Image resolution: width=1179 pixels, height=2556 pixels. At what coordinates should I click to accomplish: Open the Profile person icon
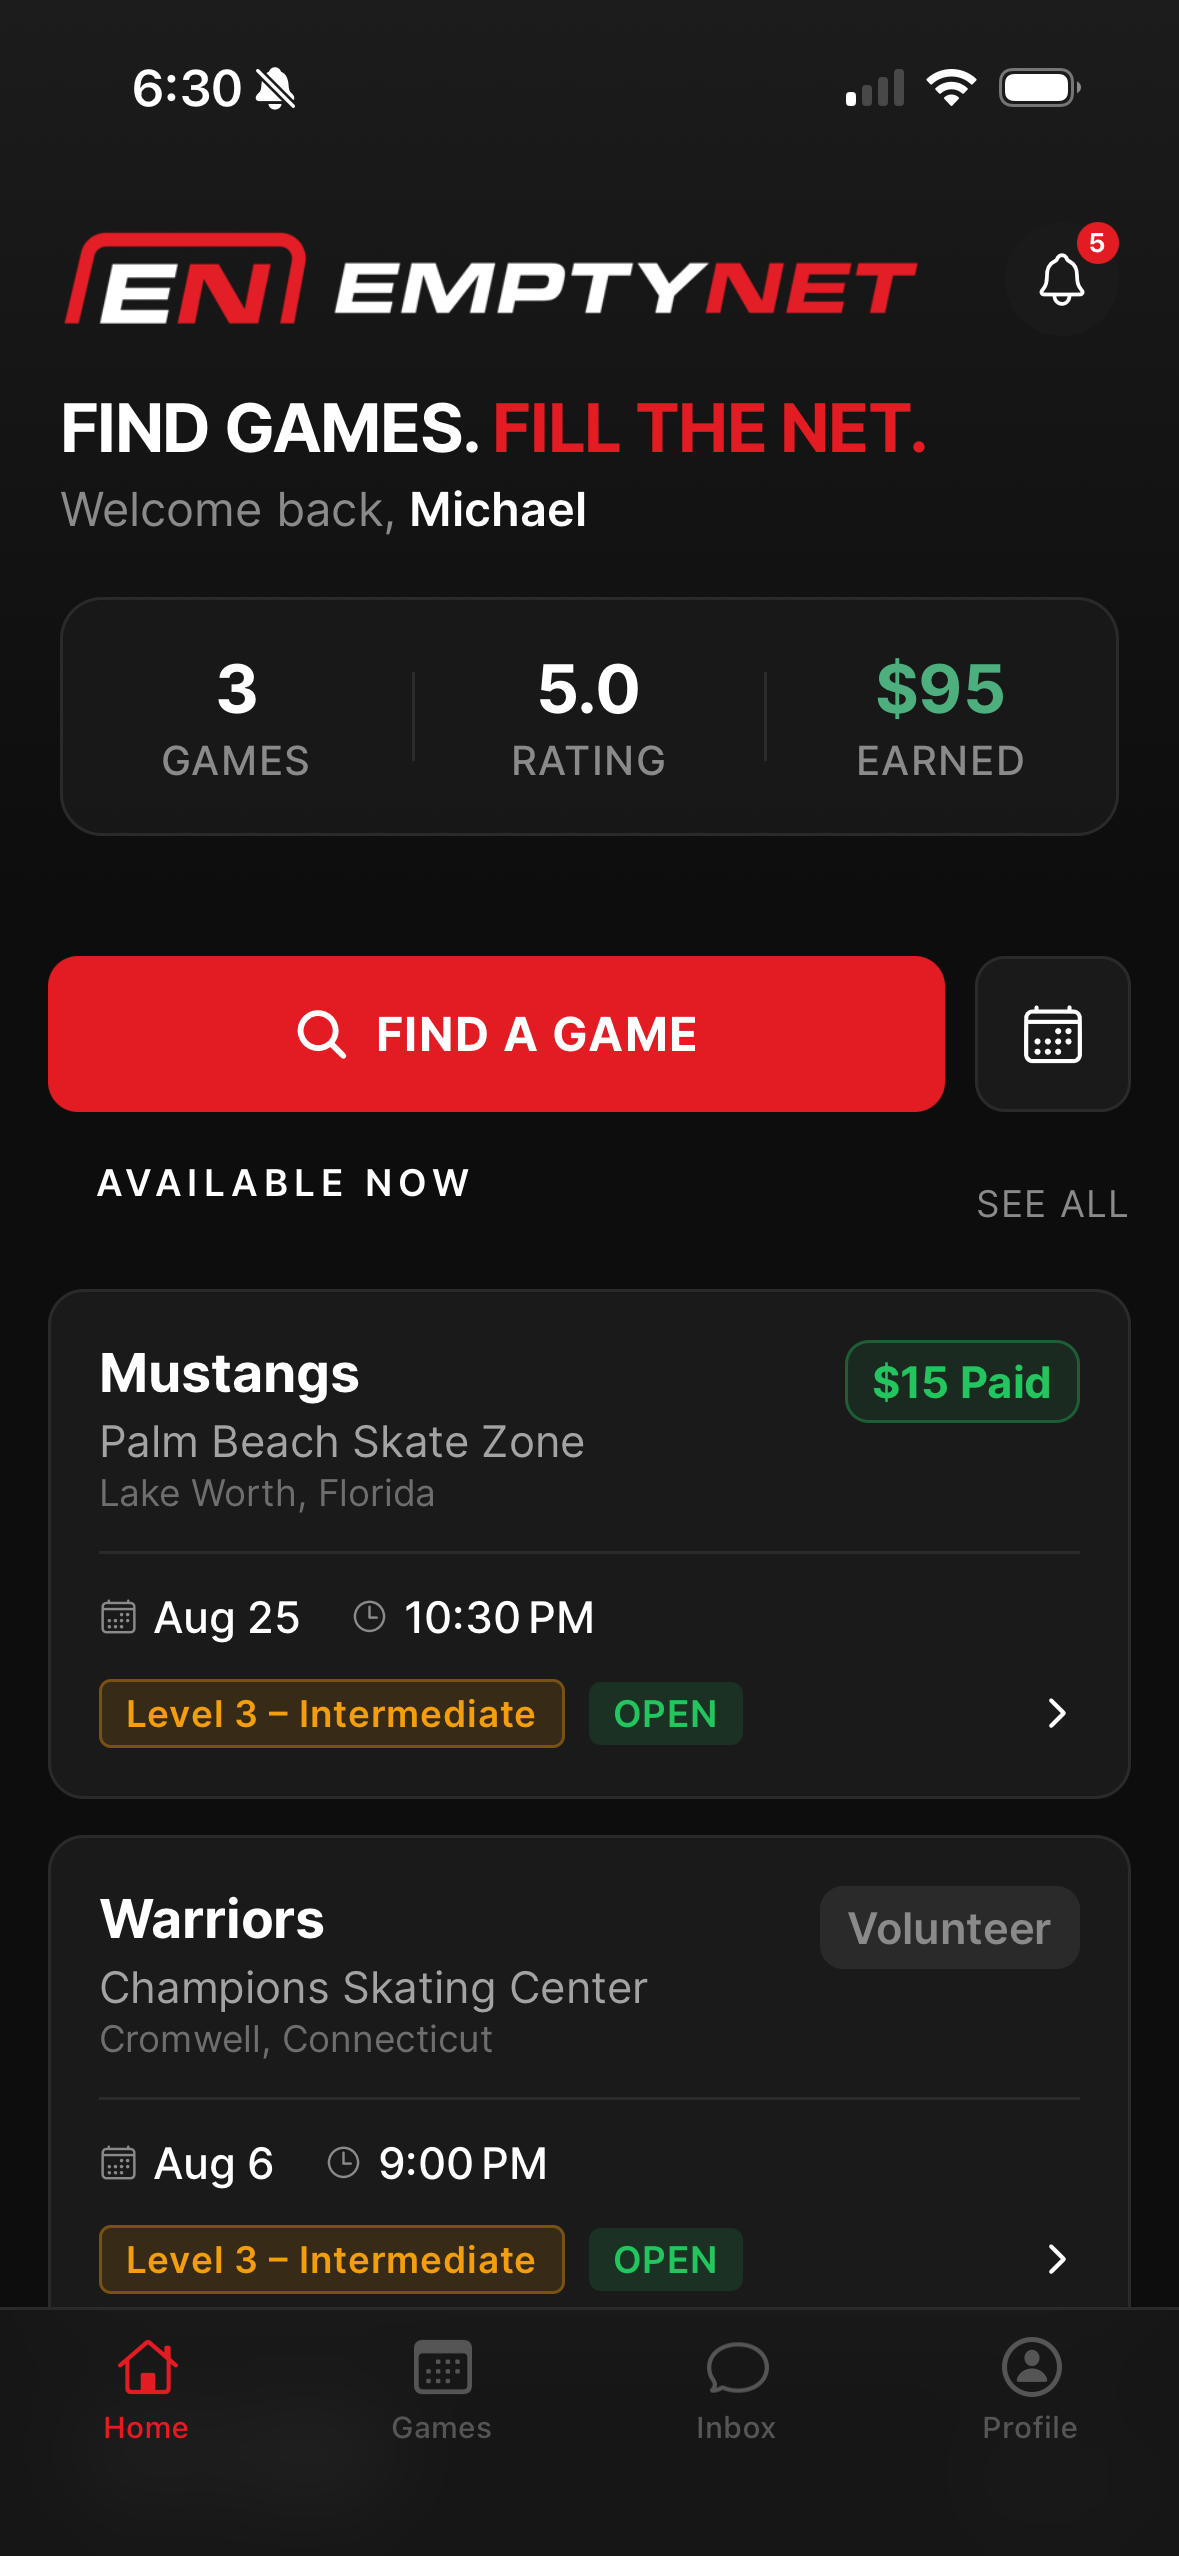pos(1031,2367)
